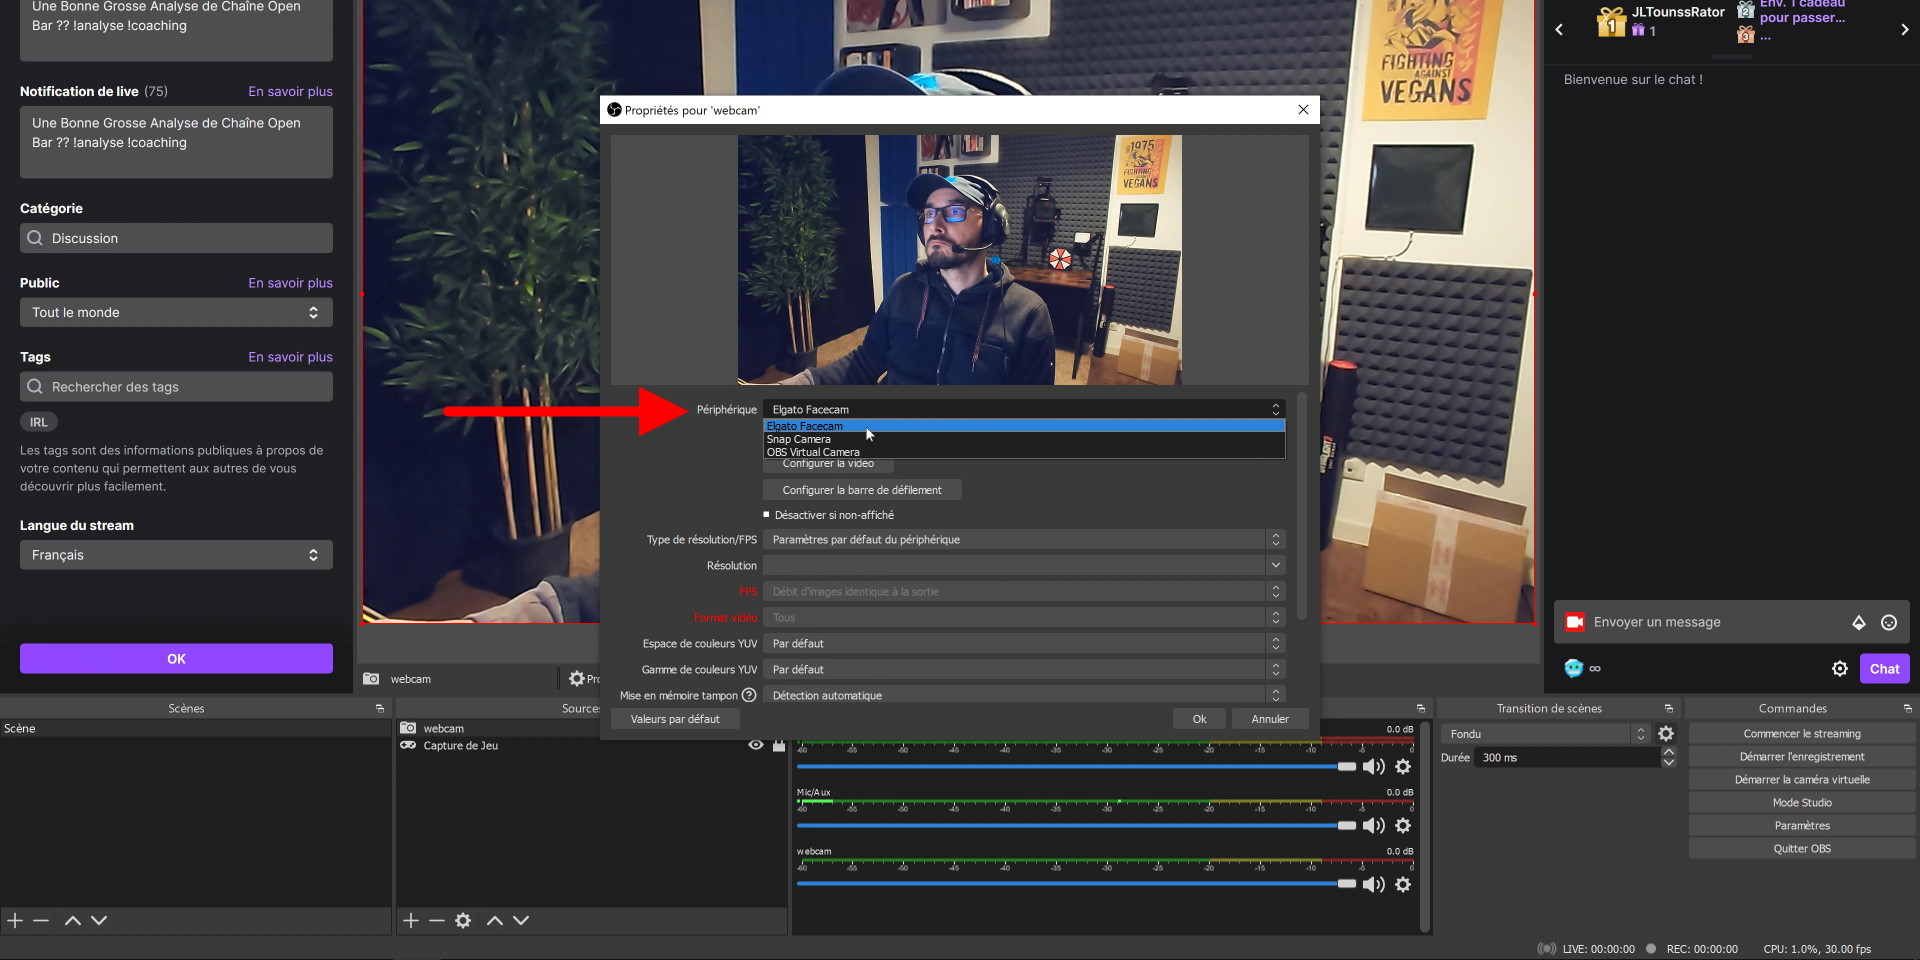Toggle Désactiver si non-affiché checkbox
This screenshot has width=1920, height=960.
767,515
